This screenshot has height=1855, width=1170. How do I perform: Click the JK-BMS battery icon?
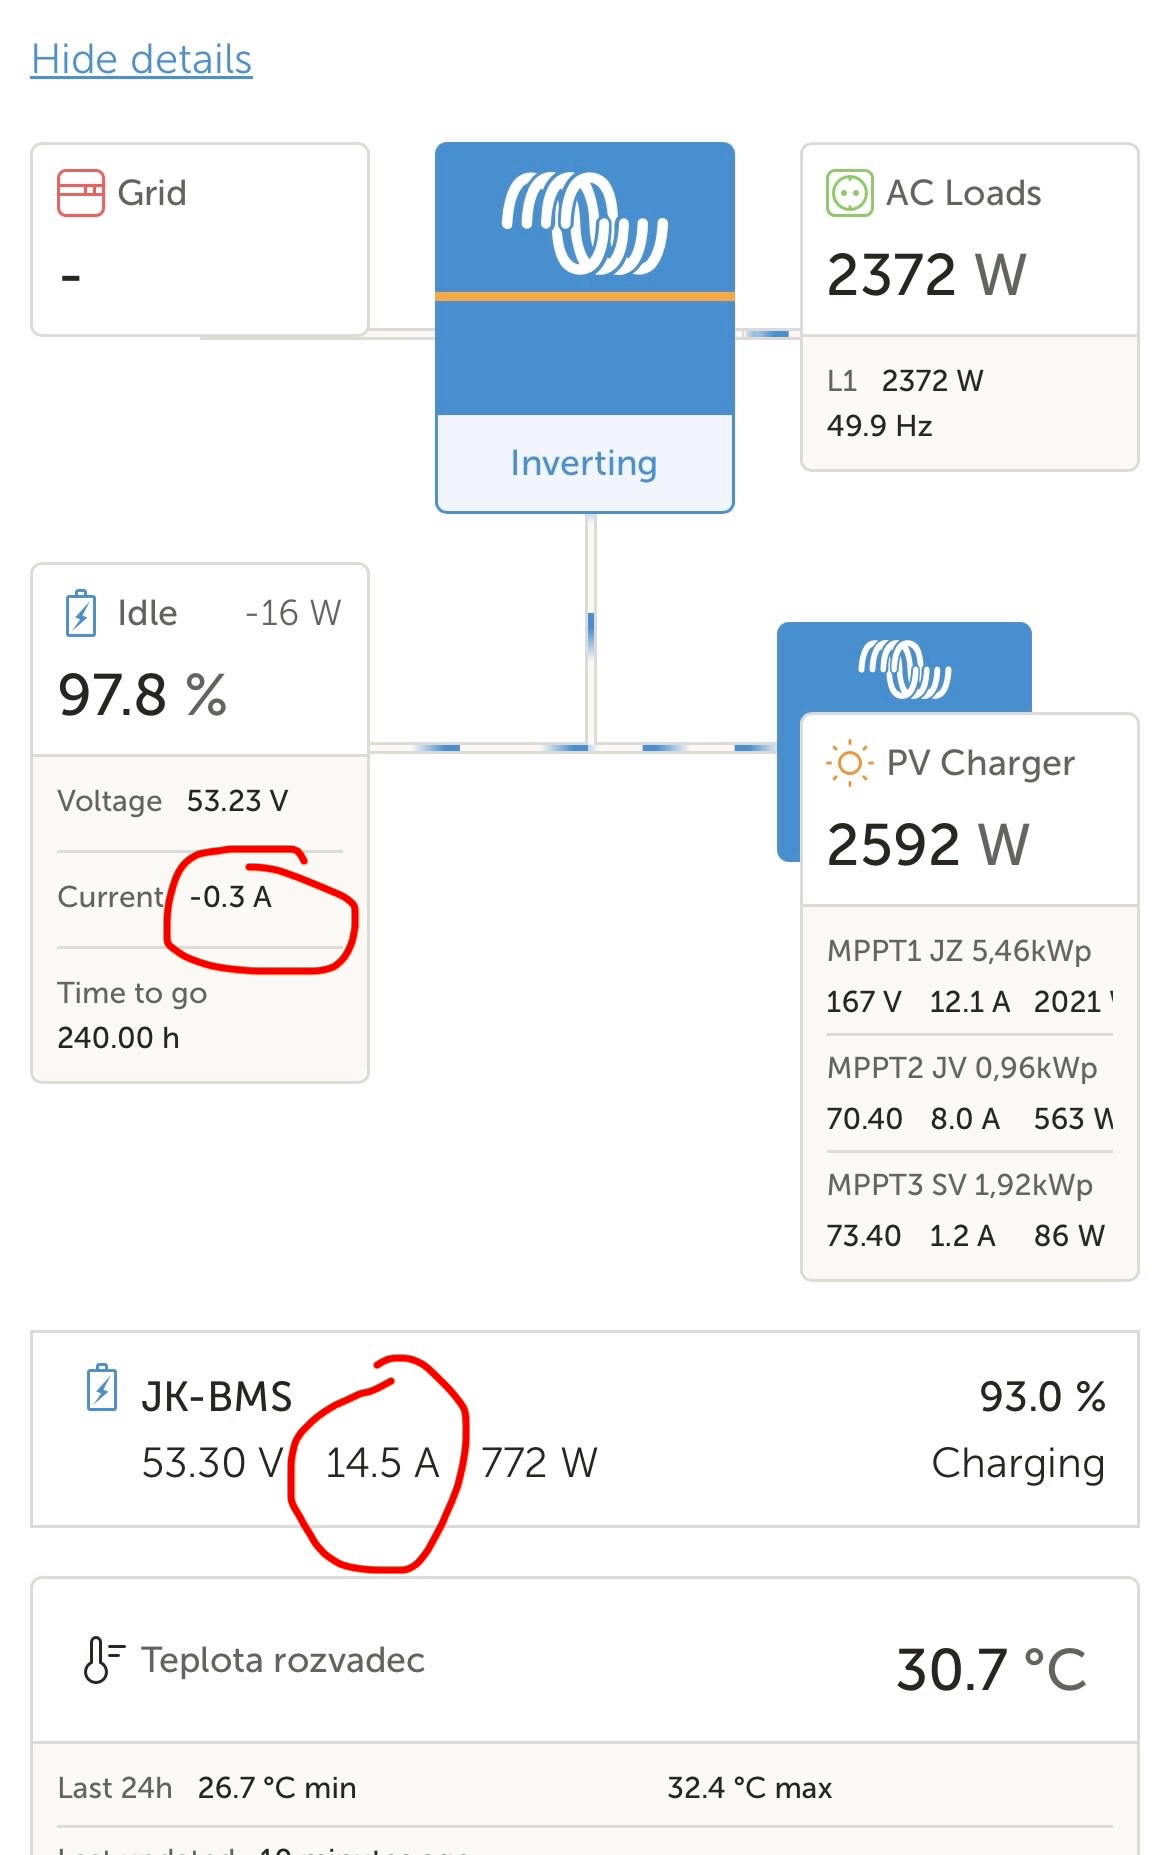point(102,1387)
